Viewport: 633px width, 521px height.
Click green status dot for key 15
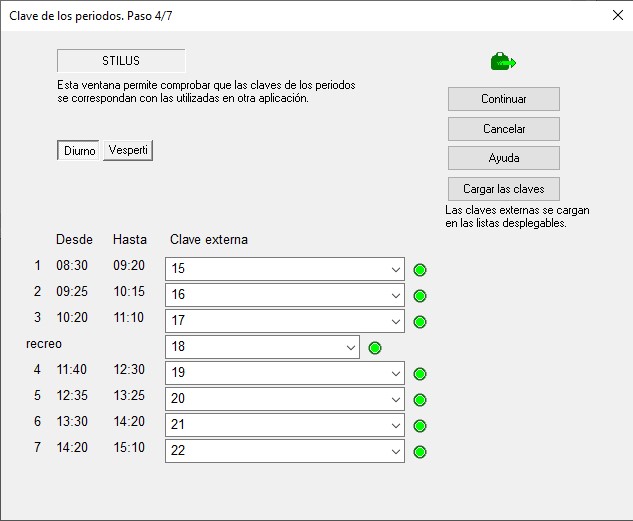[x=420, y=270]
